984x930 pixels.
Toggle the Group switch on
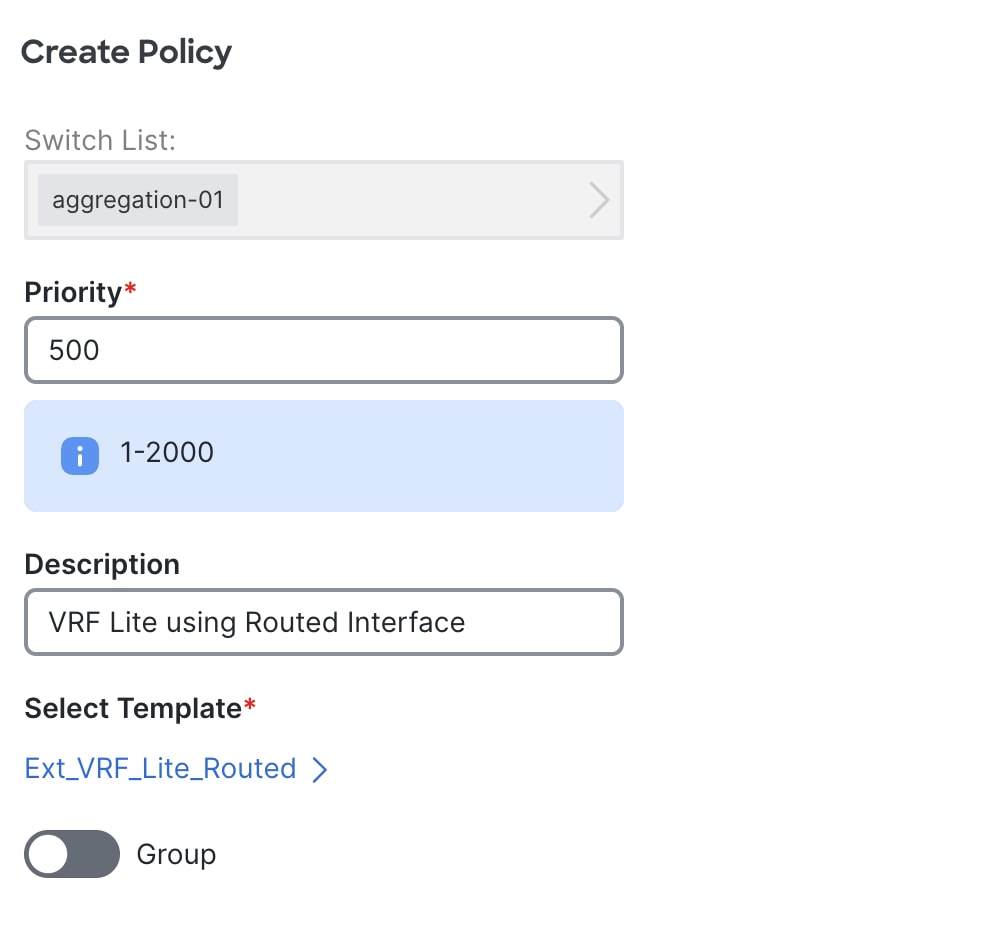coord(71,854)
